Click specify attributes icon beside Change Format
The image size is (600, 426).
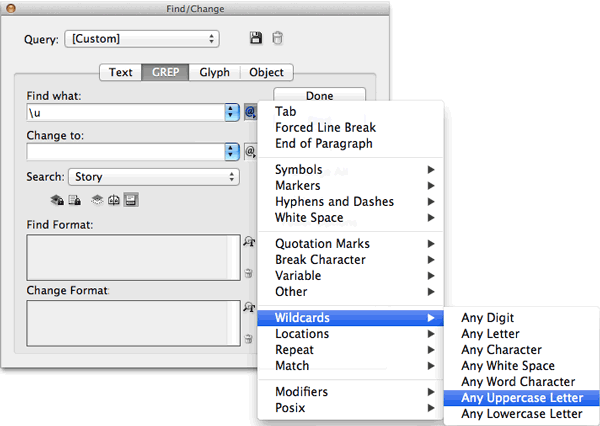pos(248,307)
